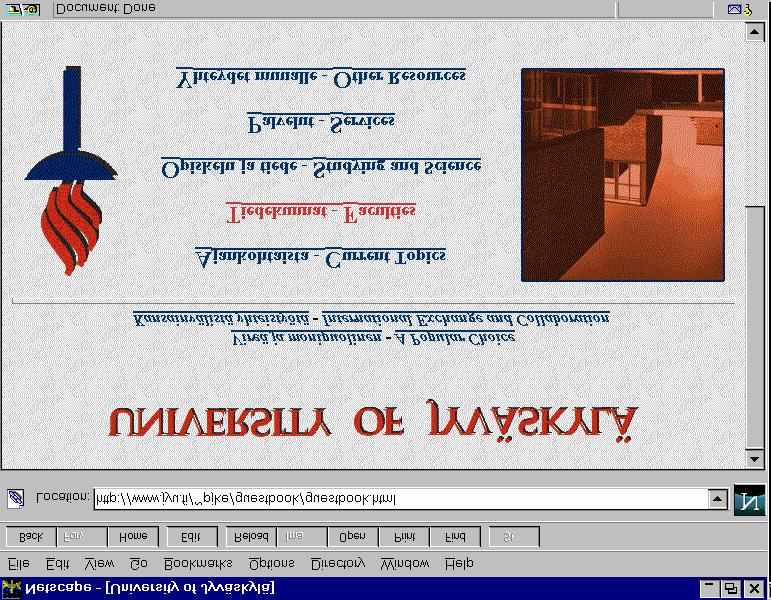Click the Reload toolbar button

(251, 537)
